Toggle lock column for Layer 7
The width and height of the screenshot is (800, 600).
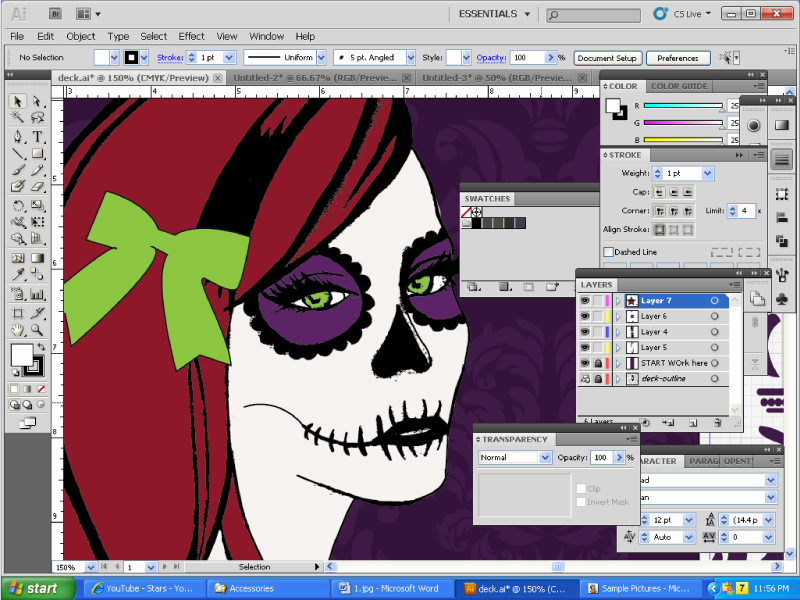point(597,301)
